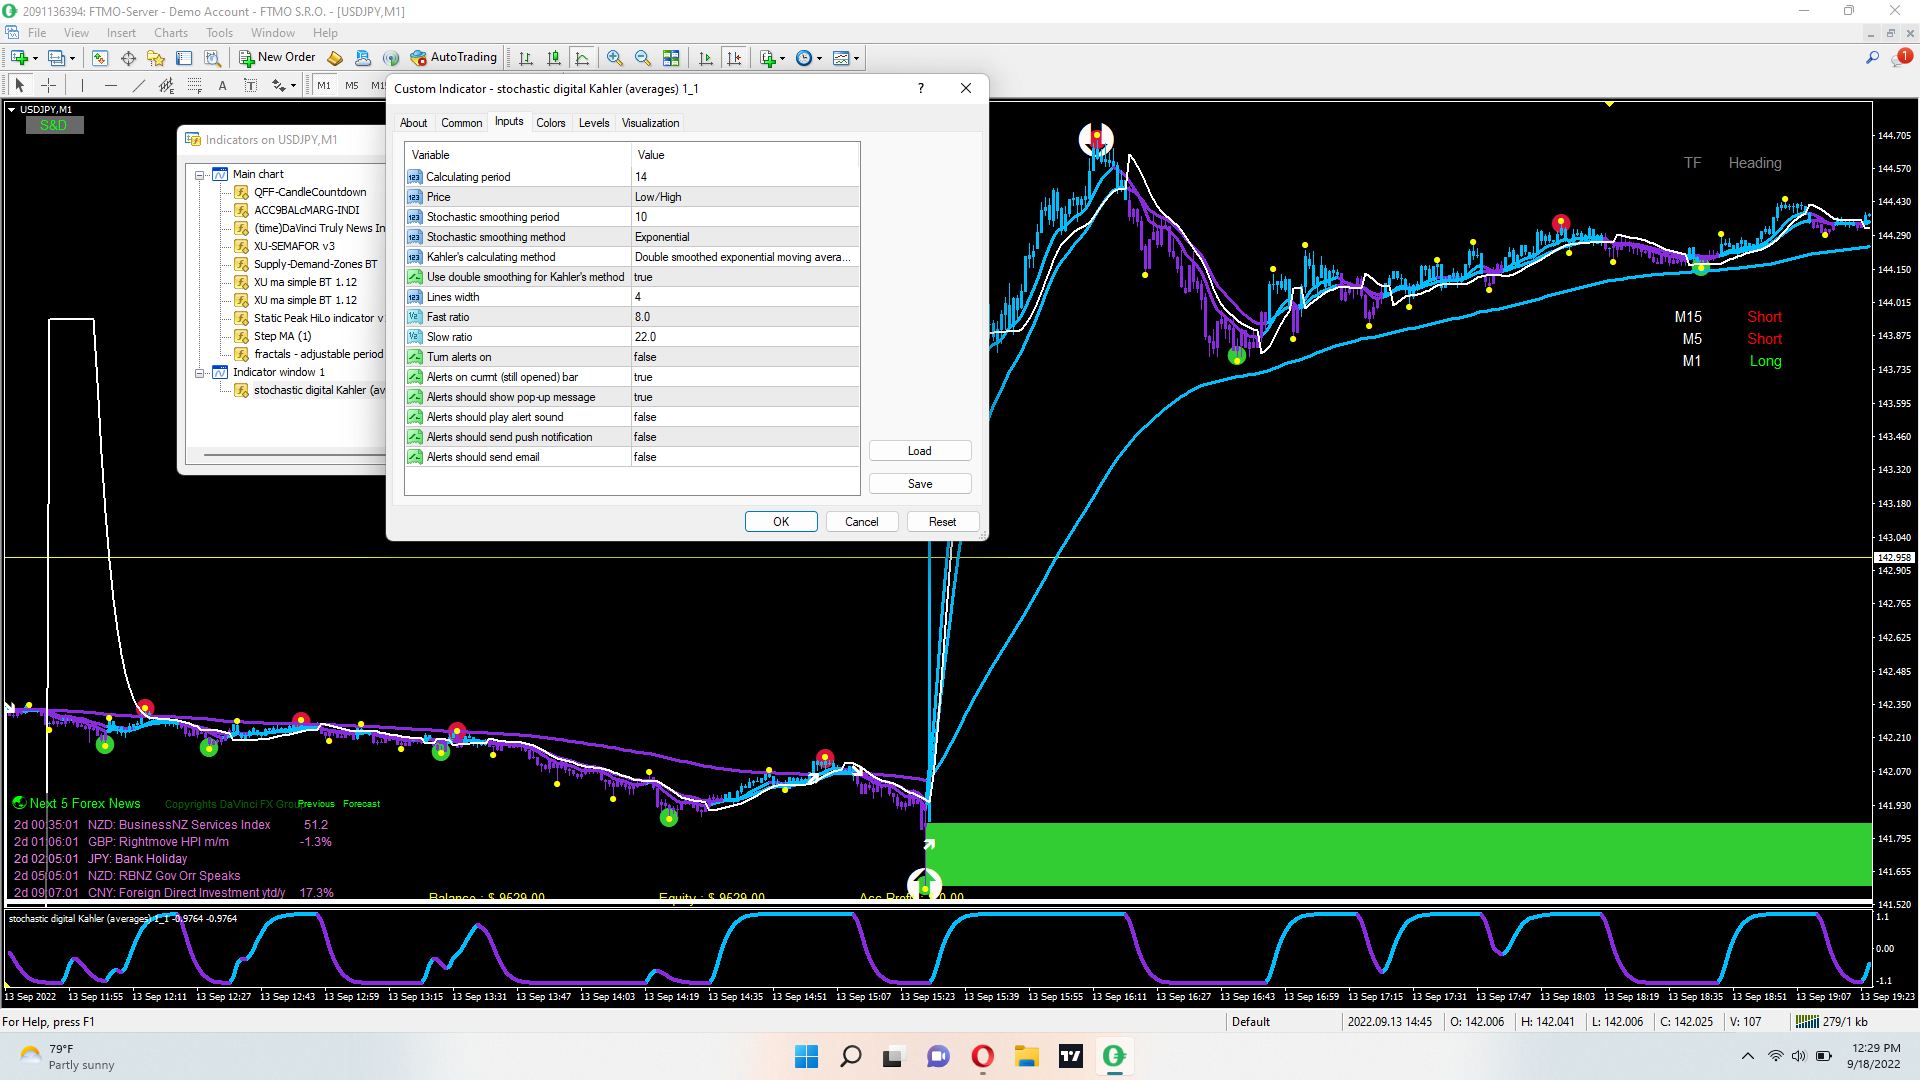Click the Tile Windows icon
The width and height of the screenshot is (1920, 1080).
click(671, 58)
